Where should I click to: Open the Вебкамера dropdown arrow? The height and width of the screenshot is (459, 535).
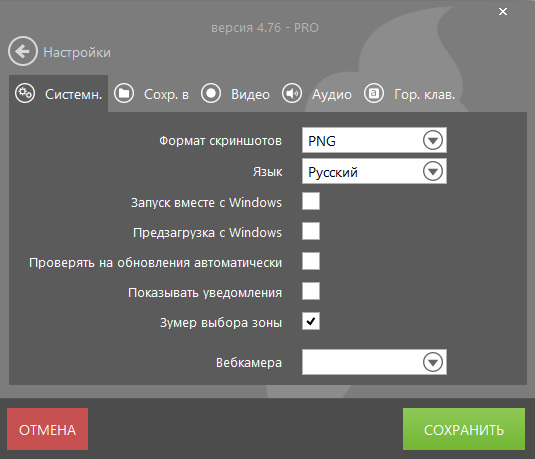[433, 362]
